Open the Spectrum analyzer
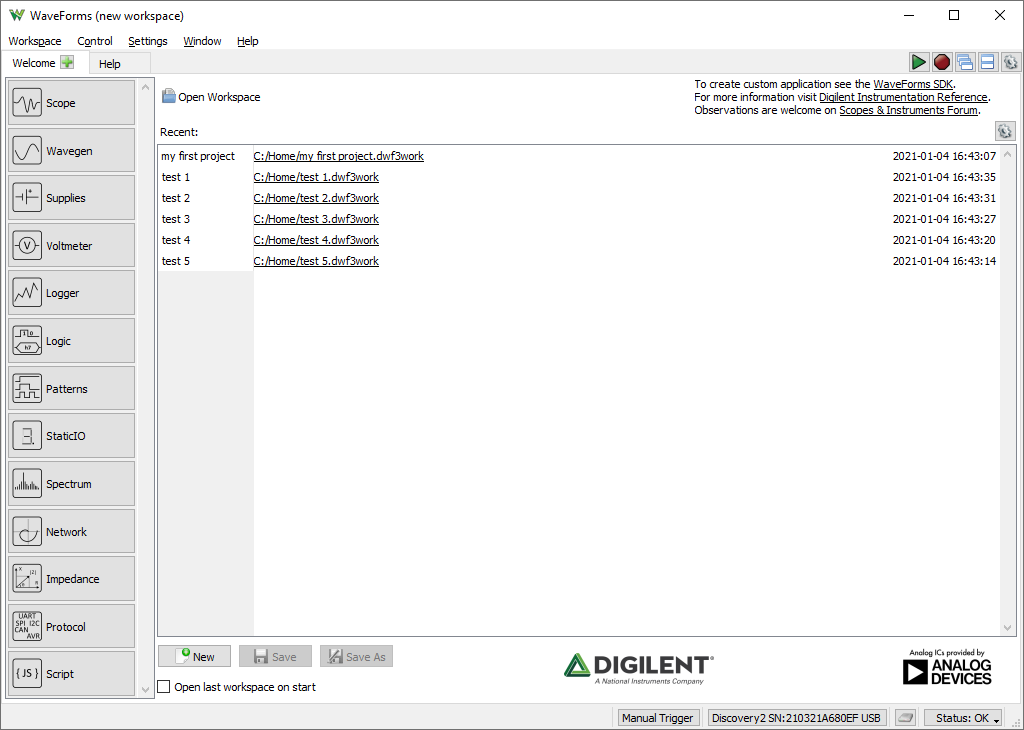 click(71, 484)
